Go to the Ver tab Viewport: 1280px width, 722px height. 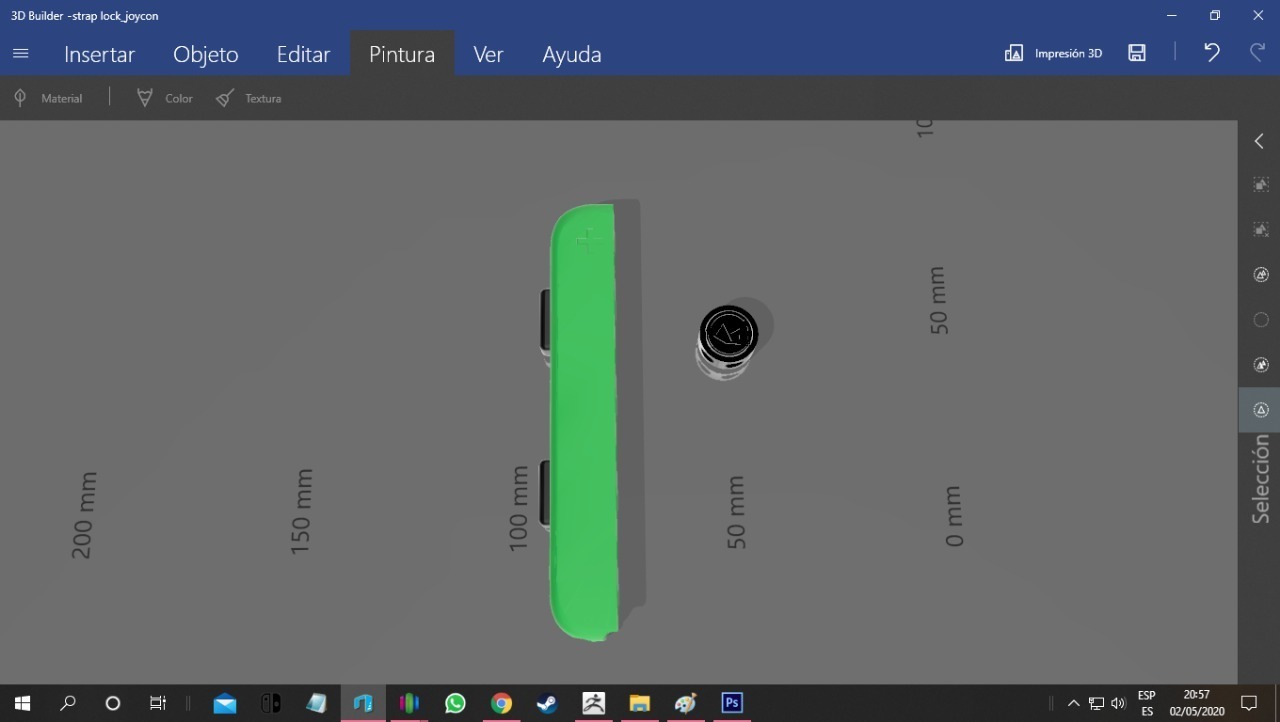tap(488, 54)
